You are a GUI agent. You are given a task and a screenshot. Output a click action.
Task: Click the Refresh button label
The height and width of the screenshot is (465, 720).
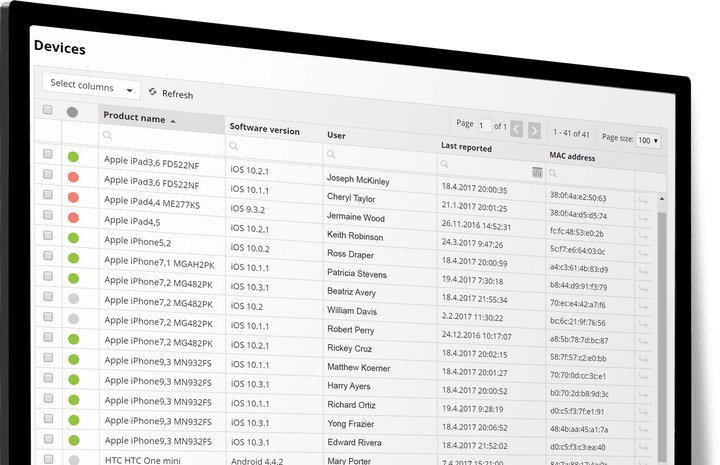coord(177,94)
